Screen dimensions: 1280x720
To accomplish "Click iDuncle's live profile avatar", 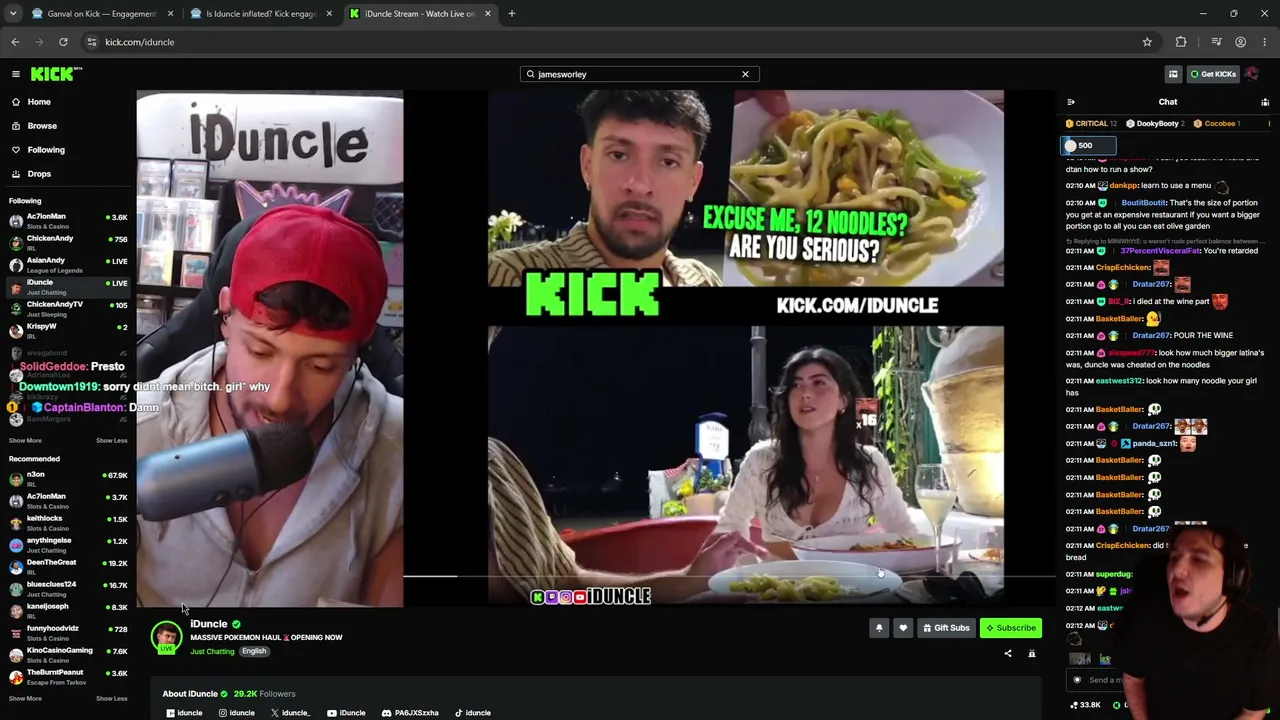I will [x=166, y=636].
